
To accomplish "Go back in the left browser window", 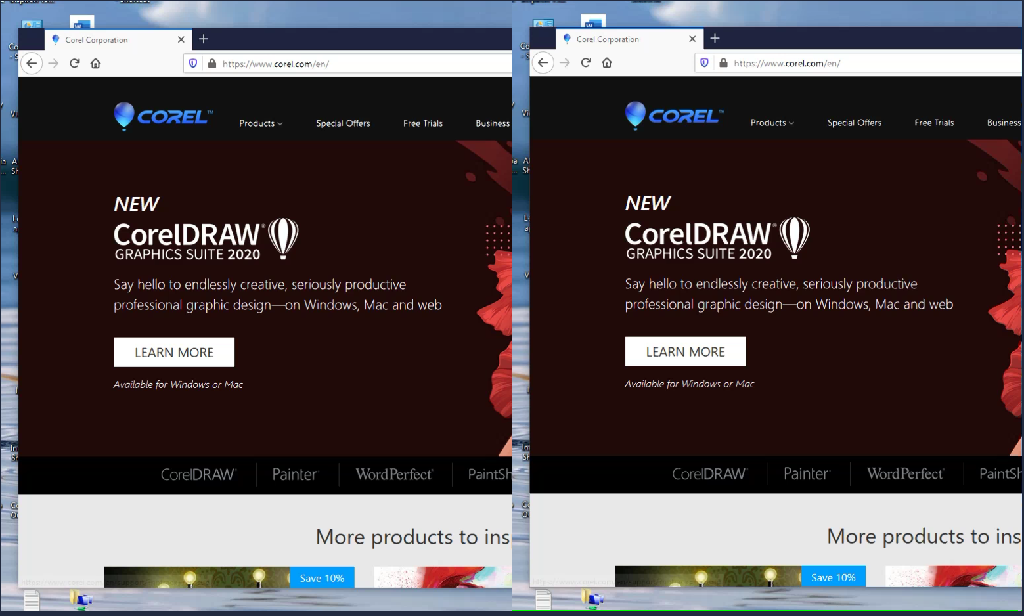I will pos(31,63).
